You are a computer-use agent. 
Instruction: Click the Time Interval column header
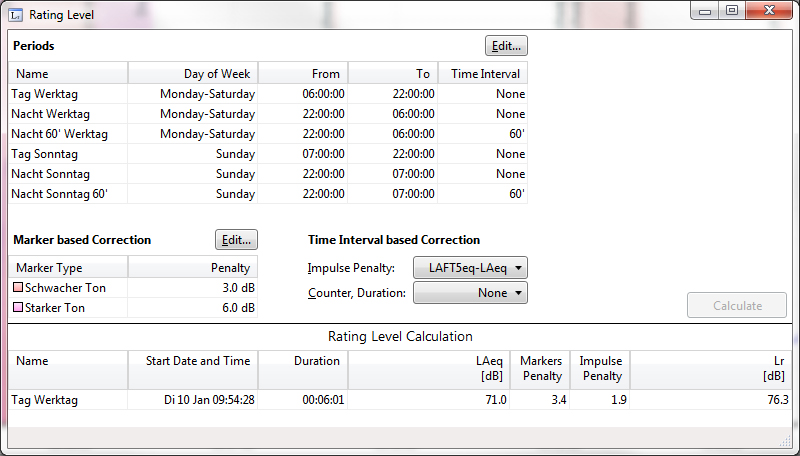click(482, 73)
